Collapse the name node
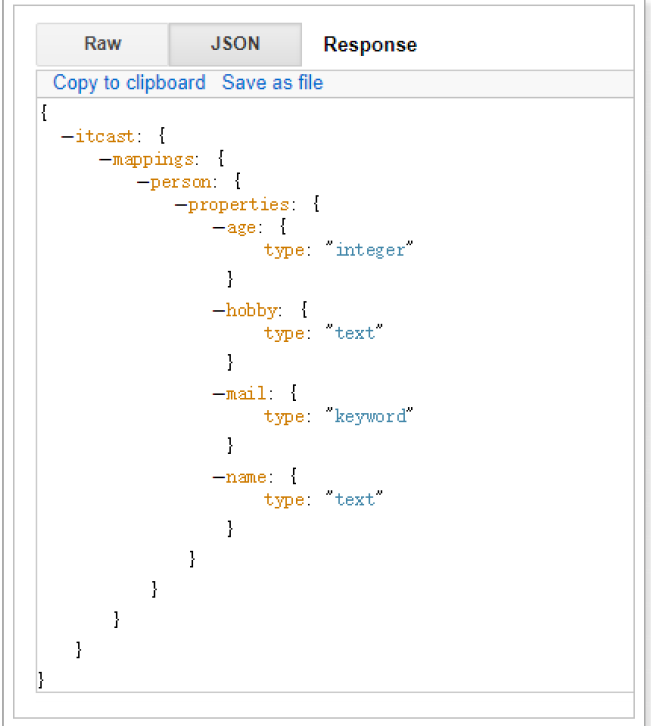The height and width of the screenshot is (726, 651). 219,477
